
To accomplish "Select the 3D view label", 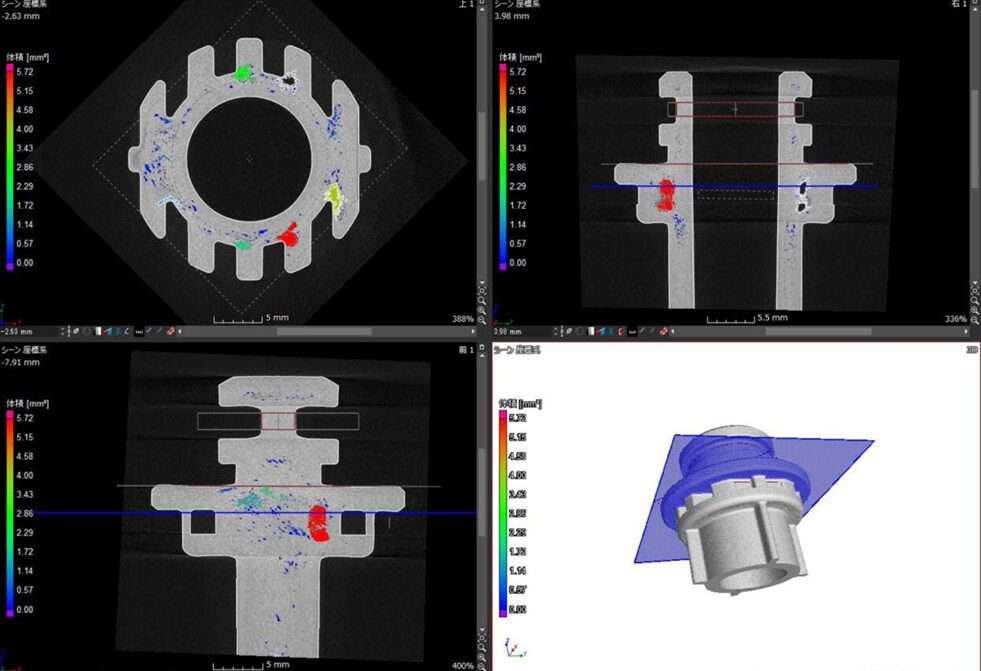I will tap(972, 350).
